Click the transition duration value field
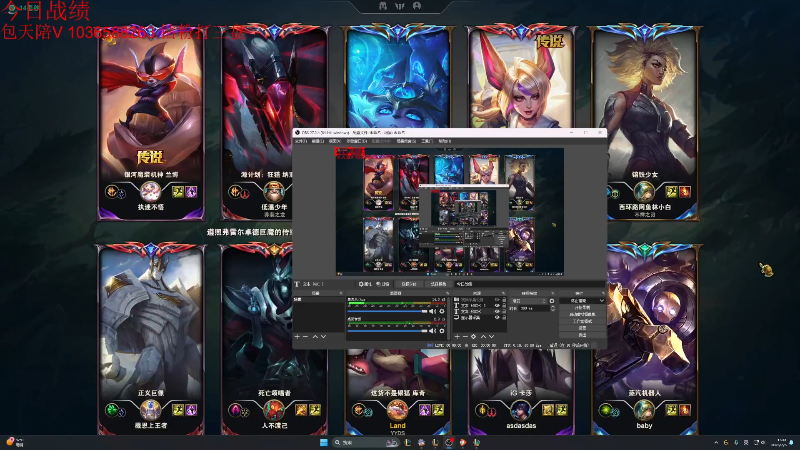The image size is (800, 450). [534, 308]
